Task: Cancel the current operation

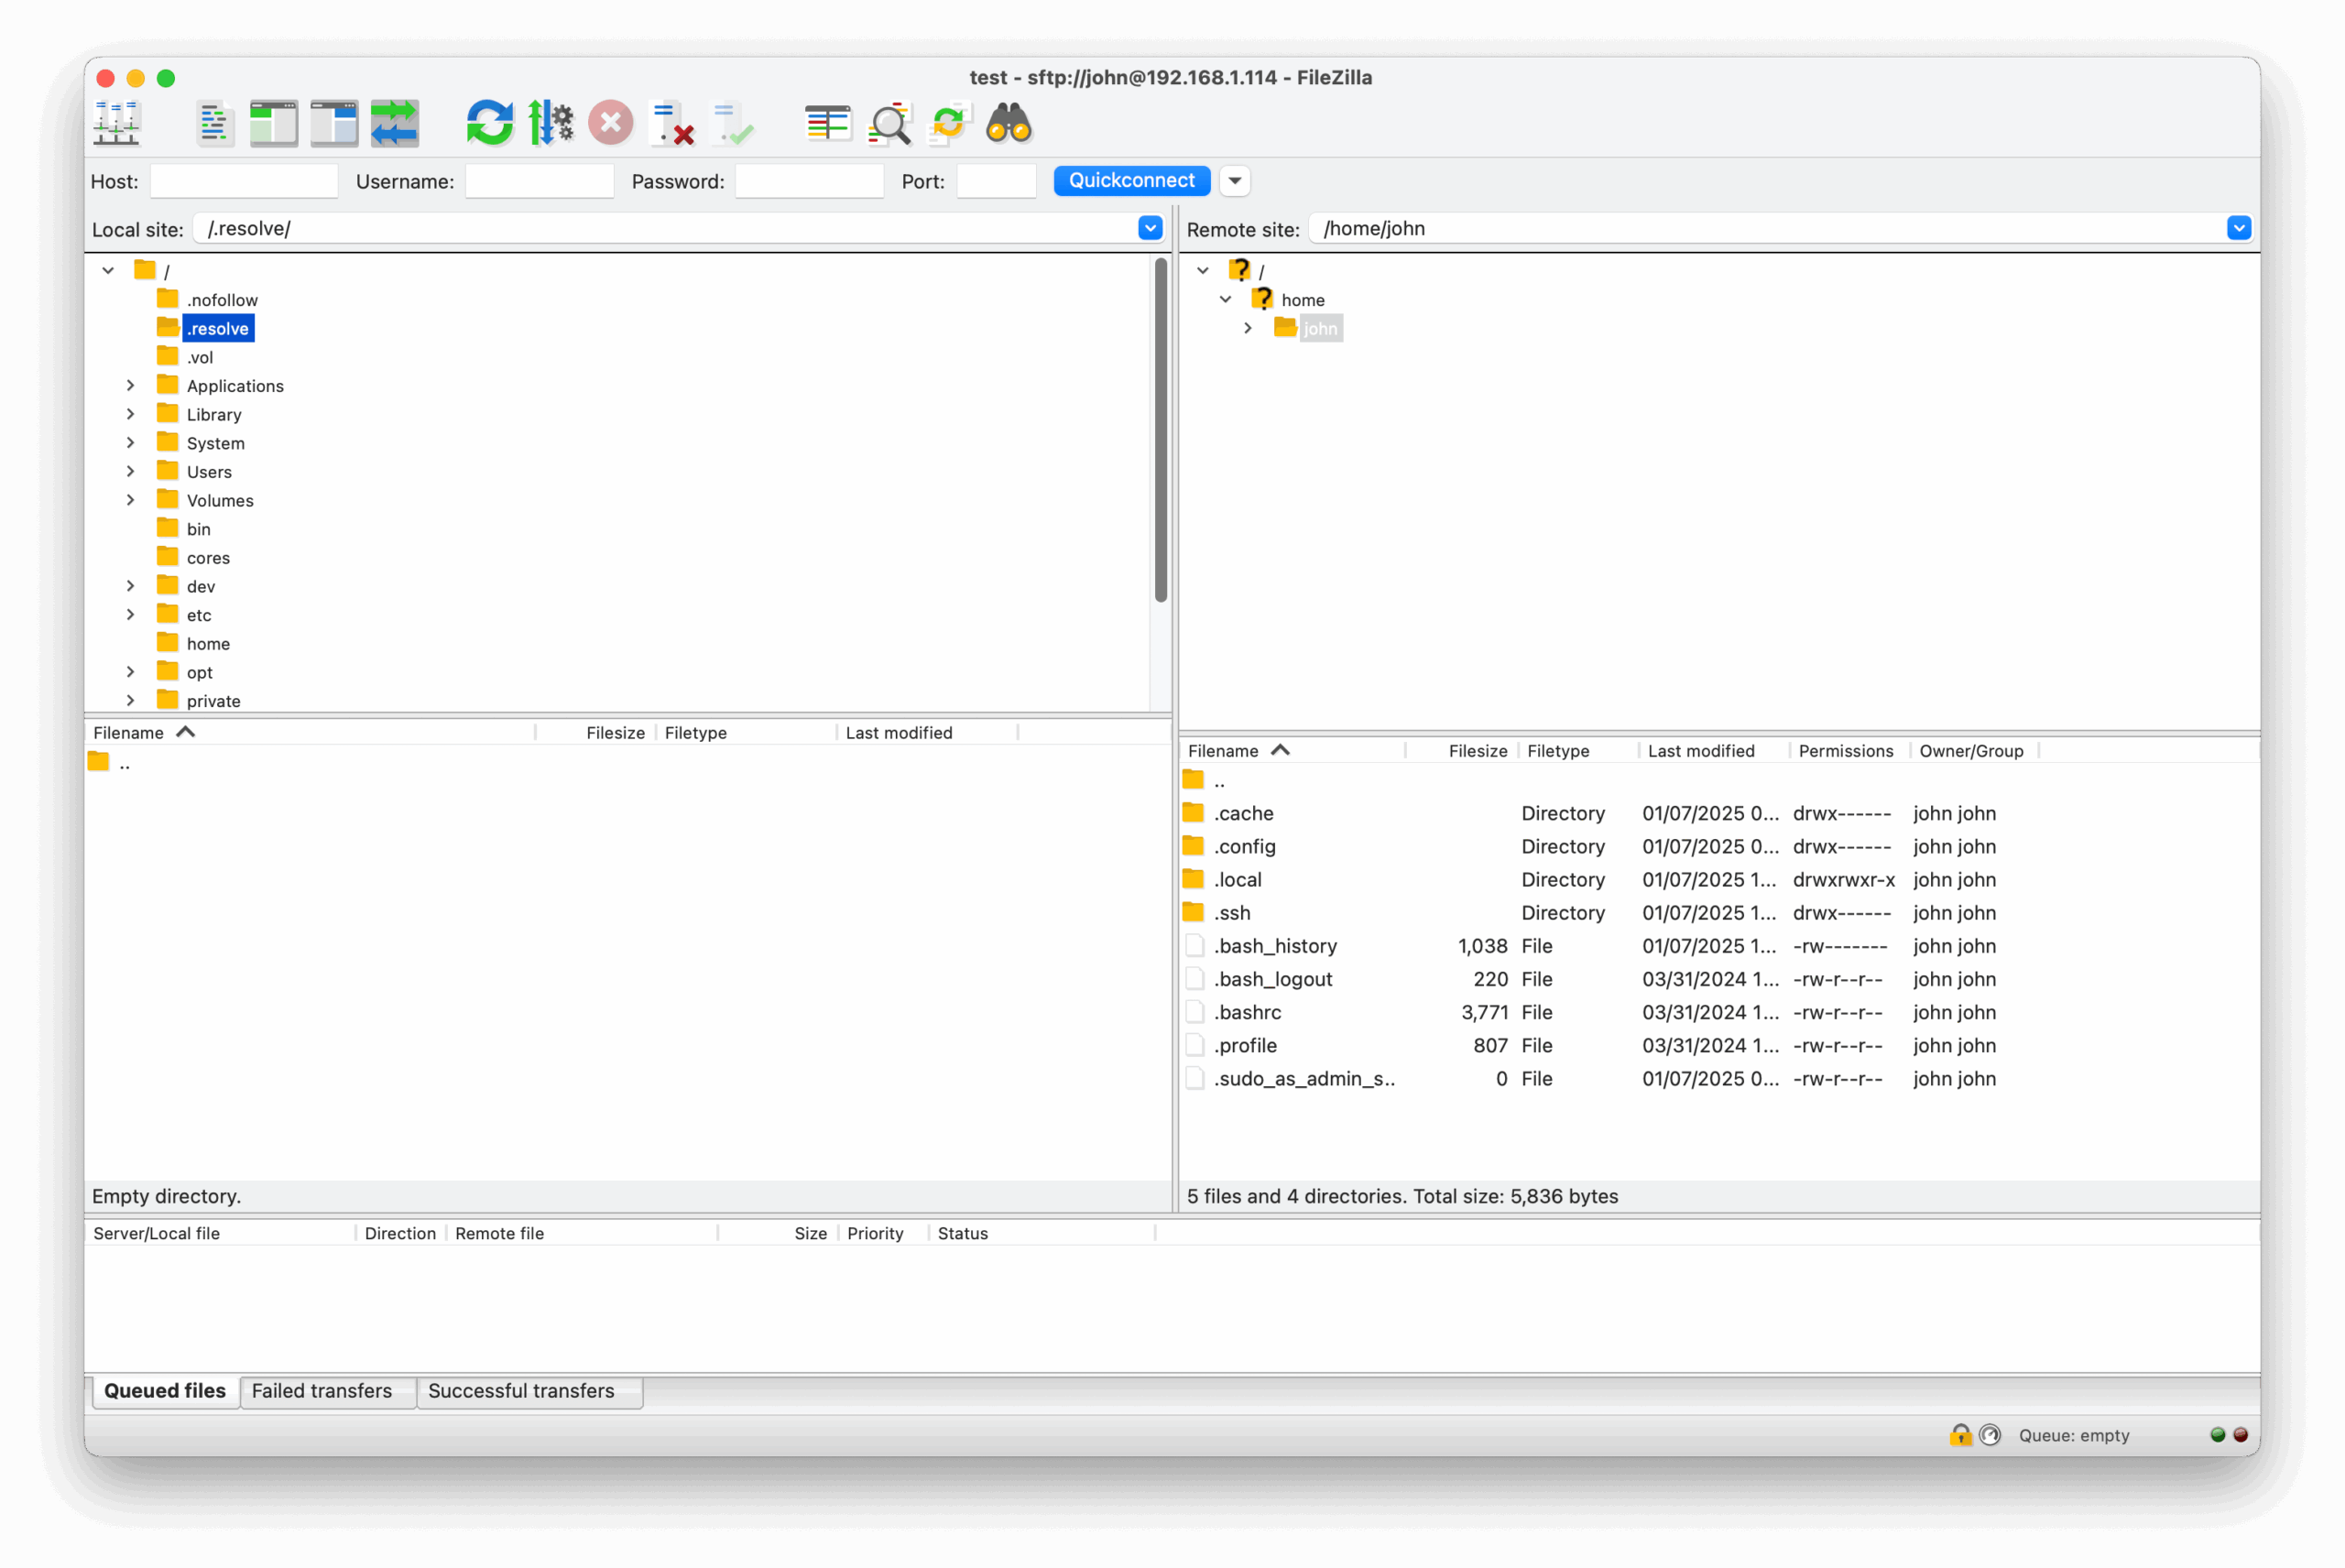Action: click(x=611, y=122)
